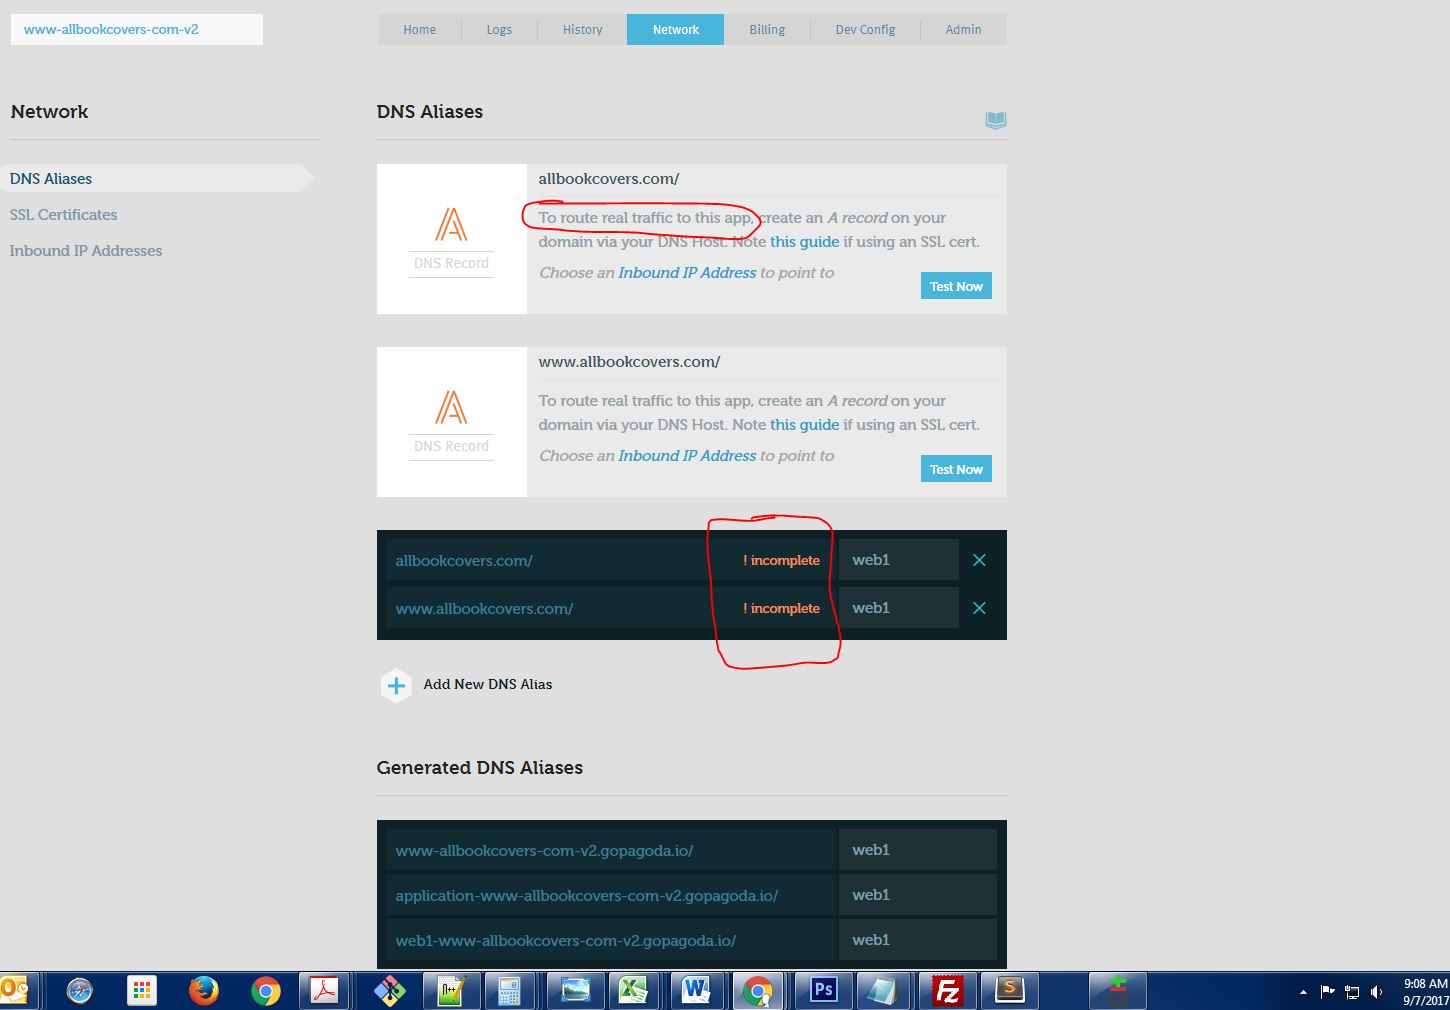Screen dimensions: 1450x1010
Task: Open the Admin tab
Action: (963, 30)
